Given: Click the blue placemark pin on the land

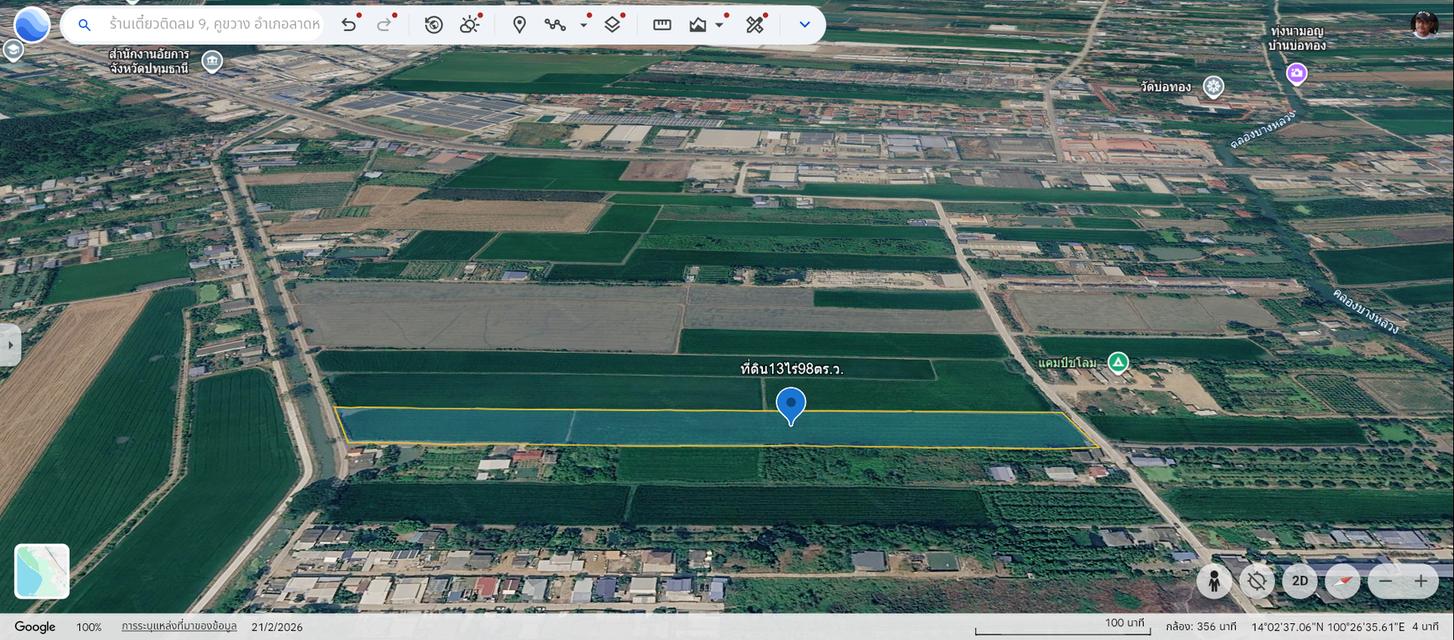Looking at the screenshot, I should tap(791, 406).
